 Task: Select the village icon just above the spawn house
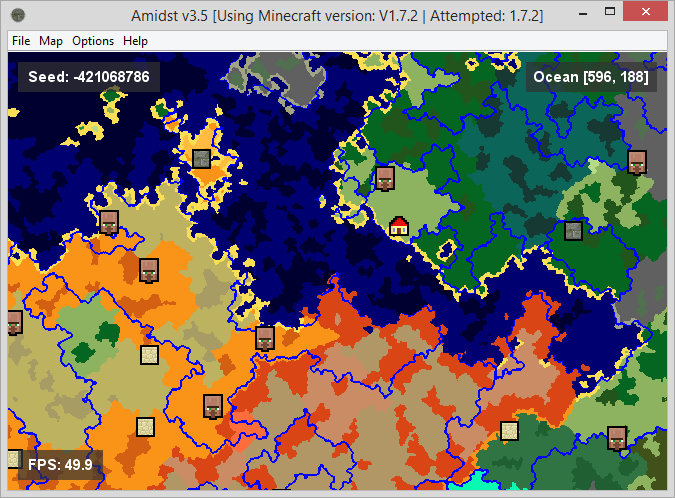[385, 178]
